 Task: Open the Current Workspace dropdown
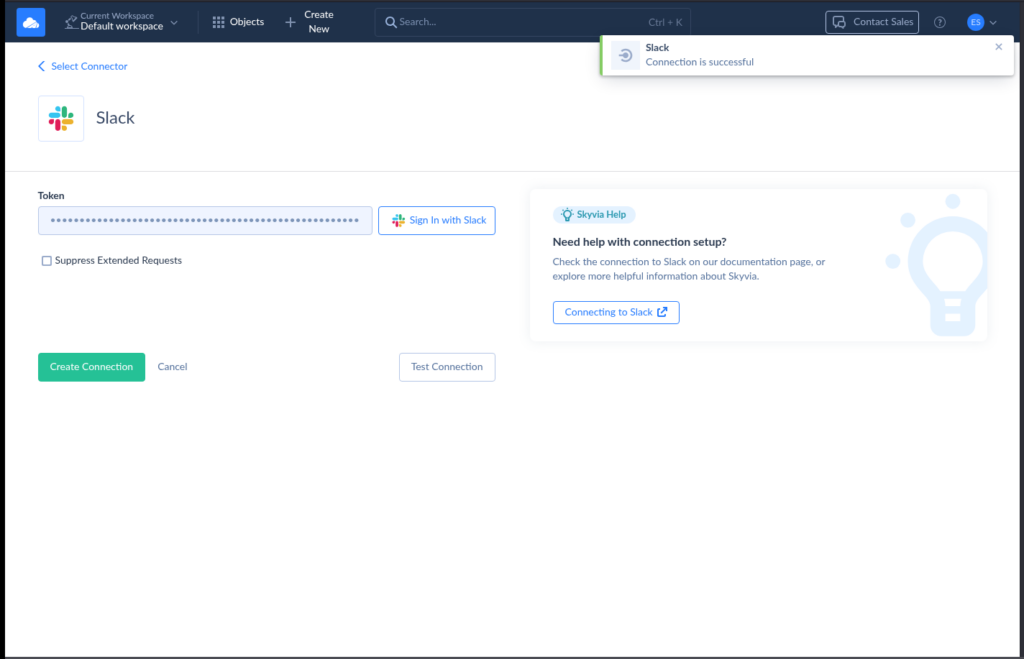(x=121, y=22)
